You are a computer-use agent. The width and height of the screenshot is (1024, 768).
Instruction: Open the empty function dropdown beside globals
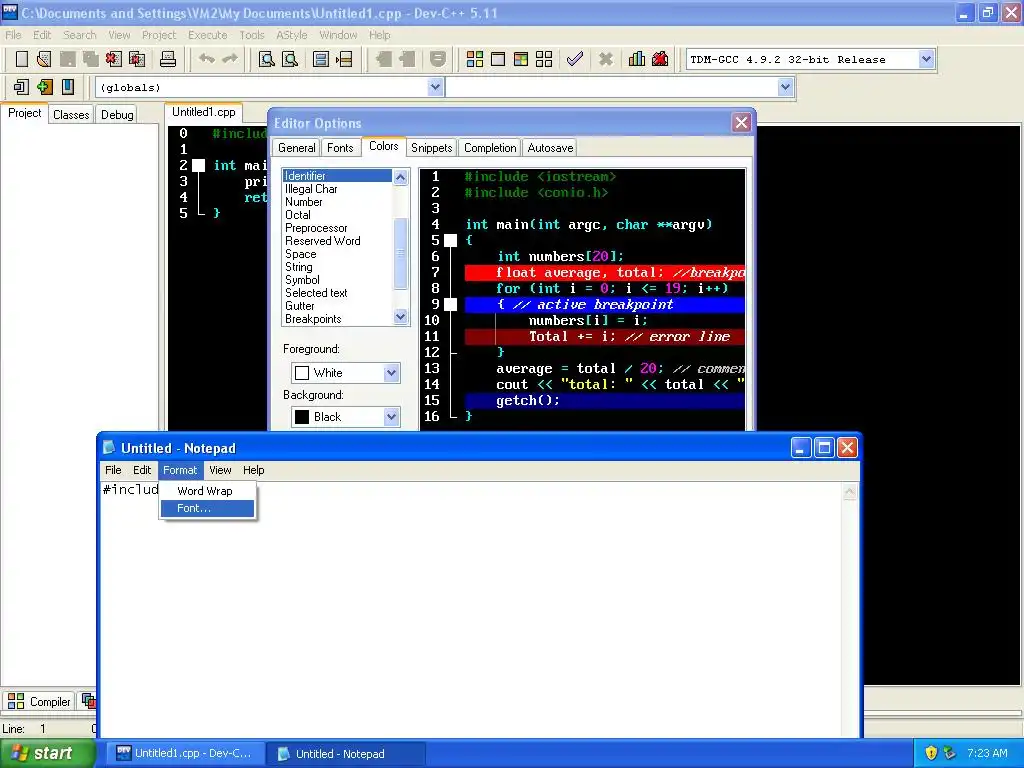coord(785,87)
